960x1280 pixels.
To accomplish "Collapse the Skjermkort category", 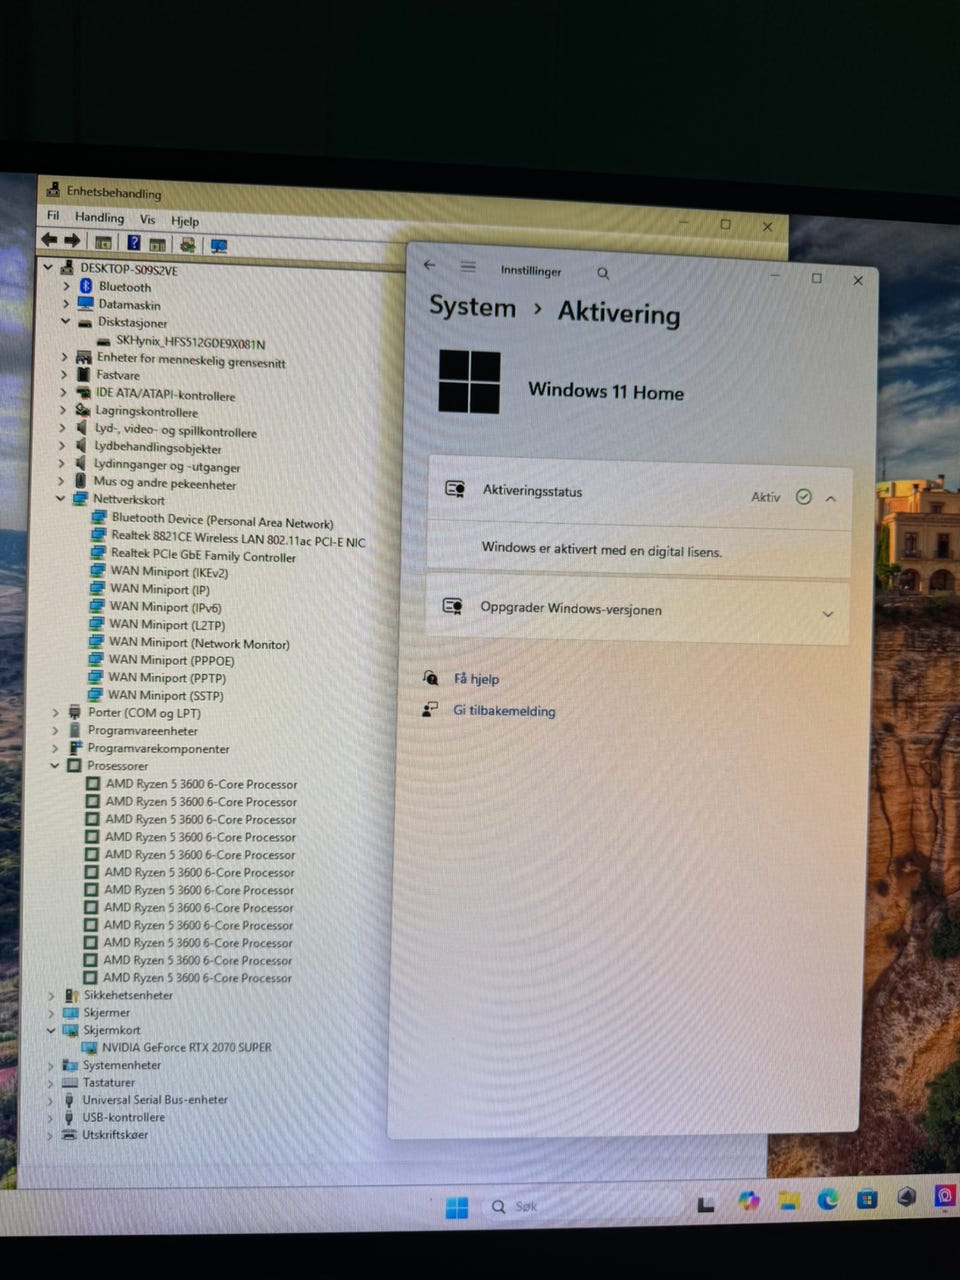I will (51, 1029).
